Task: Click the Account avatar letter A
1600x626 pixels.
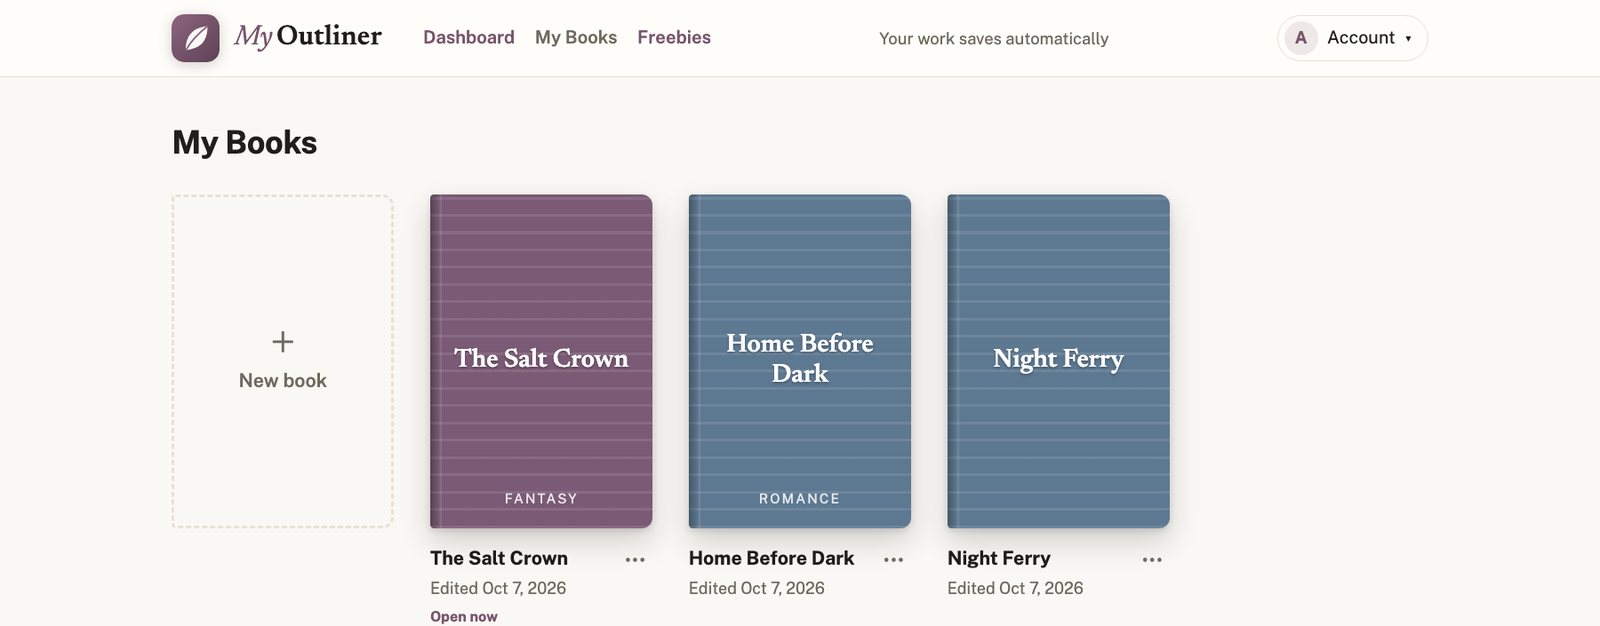Action: tap(1300, 38)
